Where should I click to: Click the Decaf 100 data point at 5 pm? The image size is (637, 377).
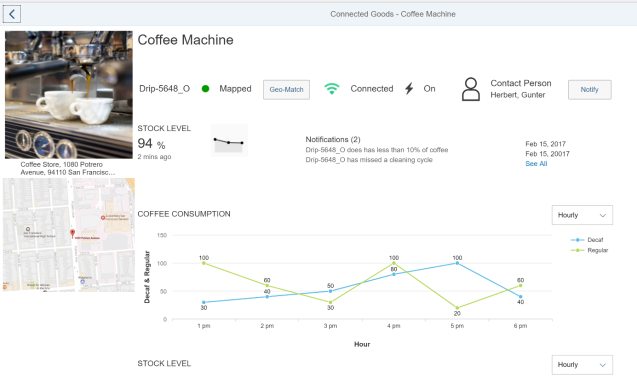457,263
